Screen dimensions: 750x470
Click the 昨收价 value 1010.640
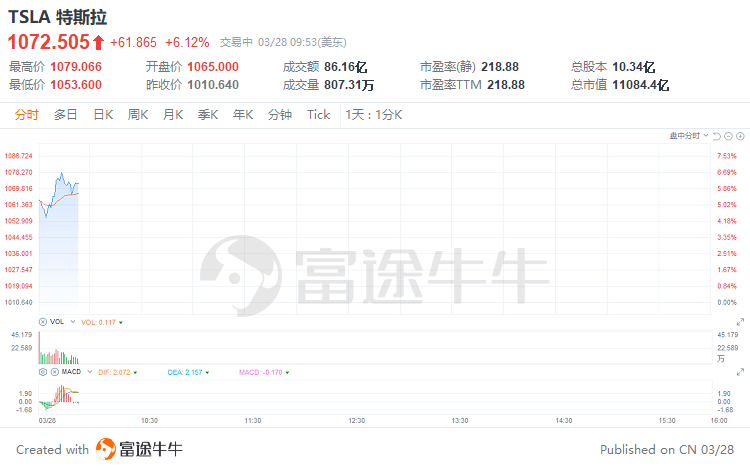(x=213, y=85)
